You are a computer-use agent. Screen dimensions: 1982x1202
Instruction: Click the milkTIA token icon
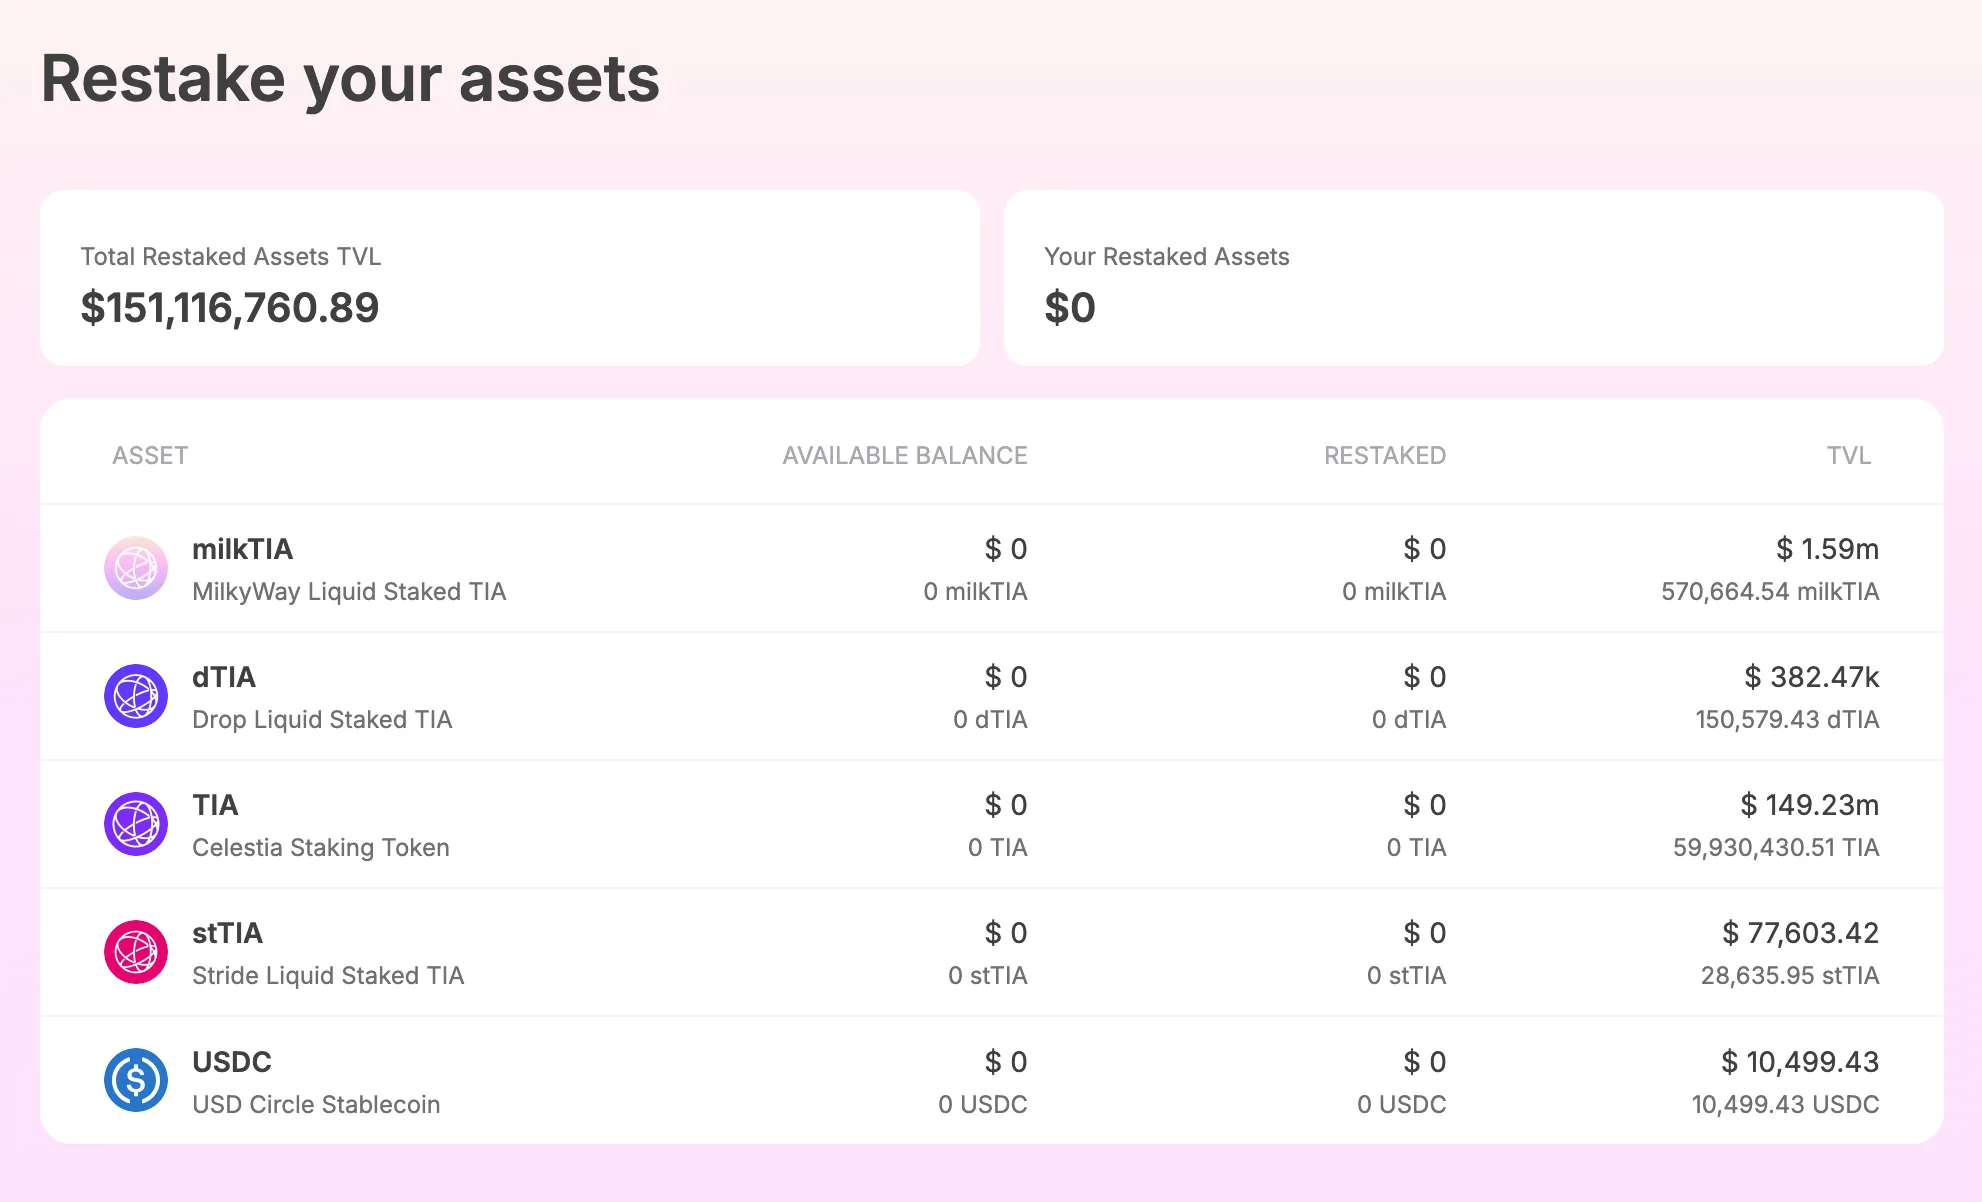136,568
